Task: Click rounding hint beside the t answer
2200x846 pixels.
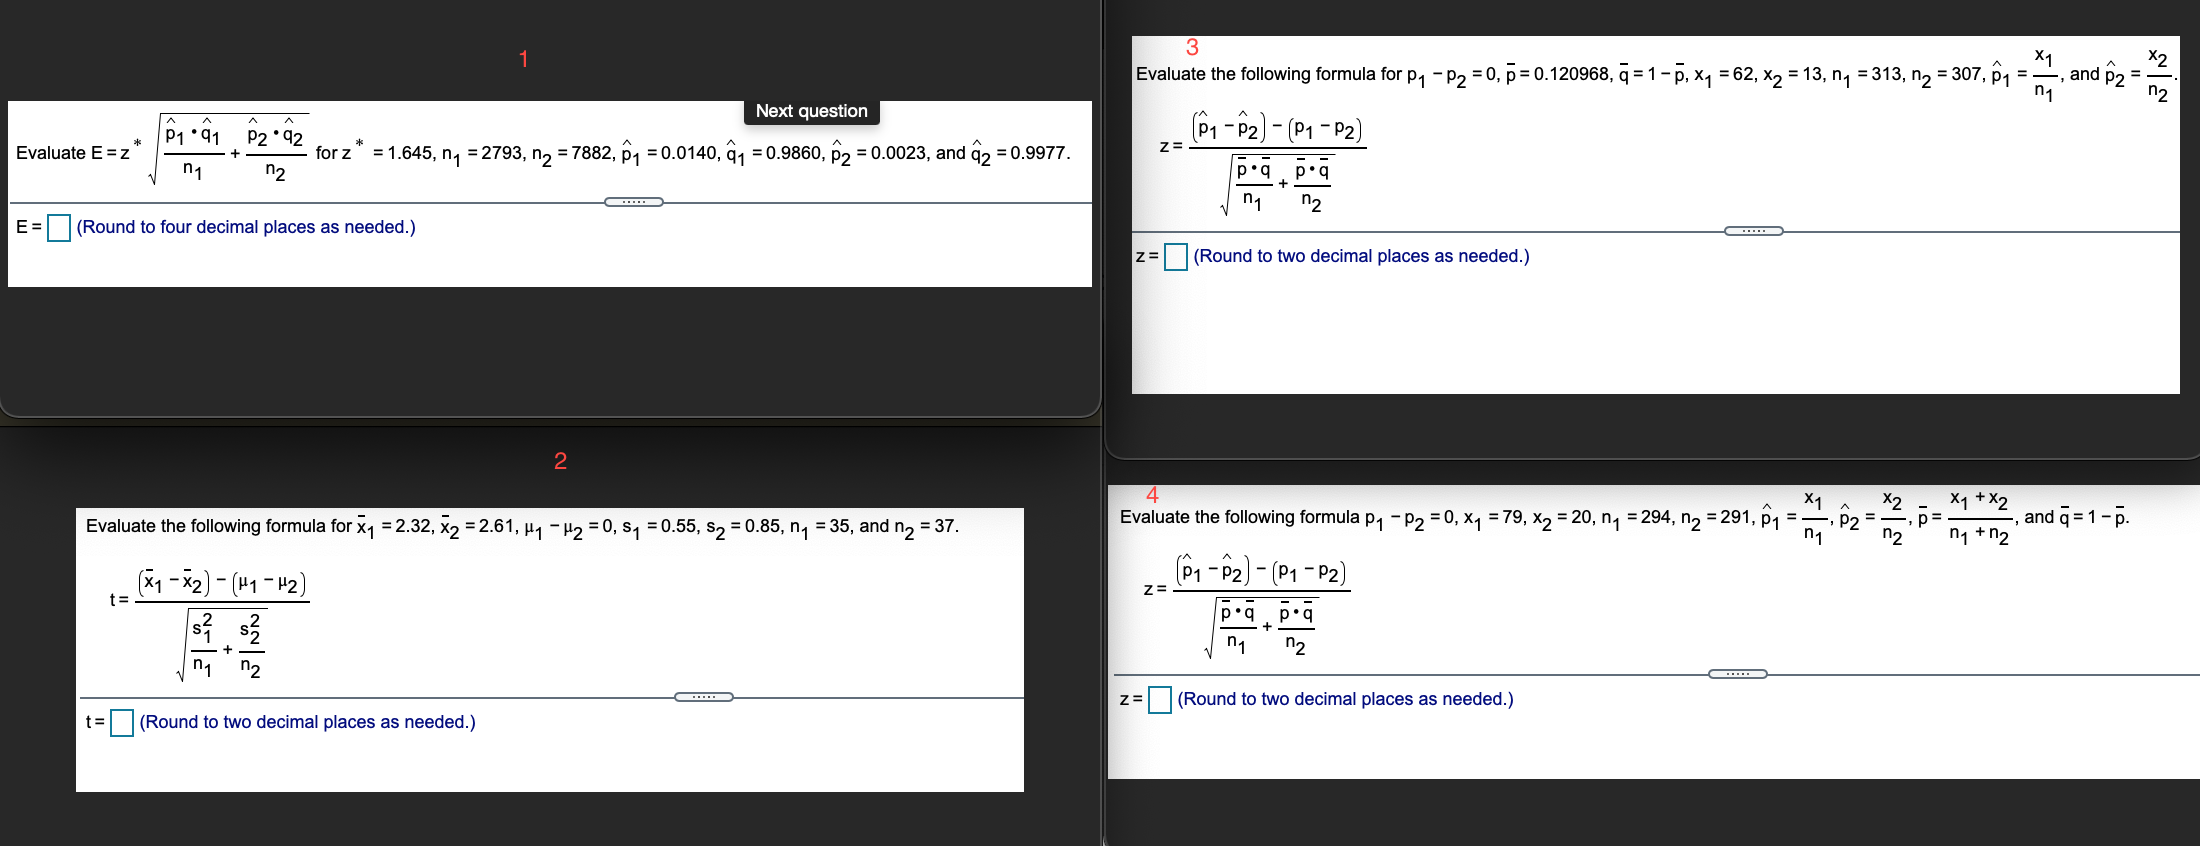Action: click(x=308, y=722)
